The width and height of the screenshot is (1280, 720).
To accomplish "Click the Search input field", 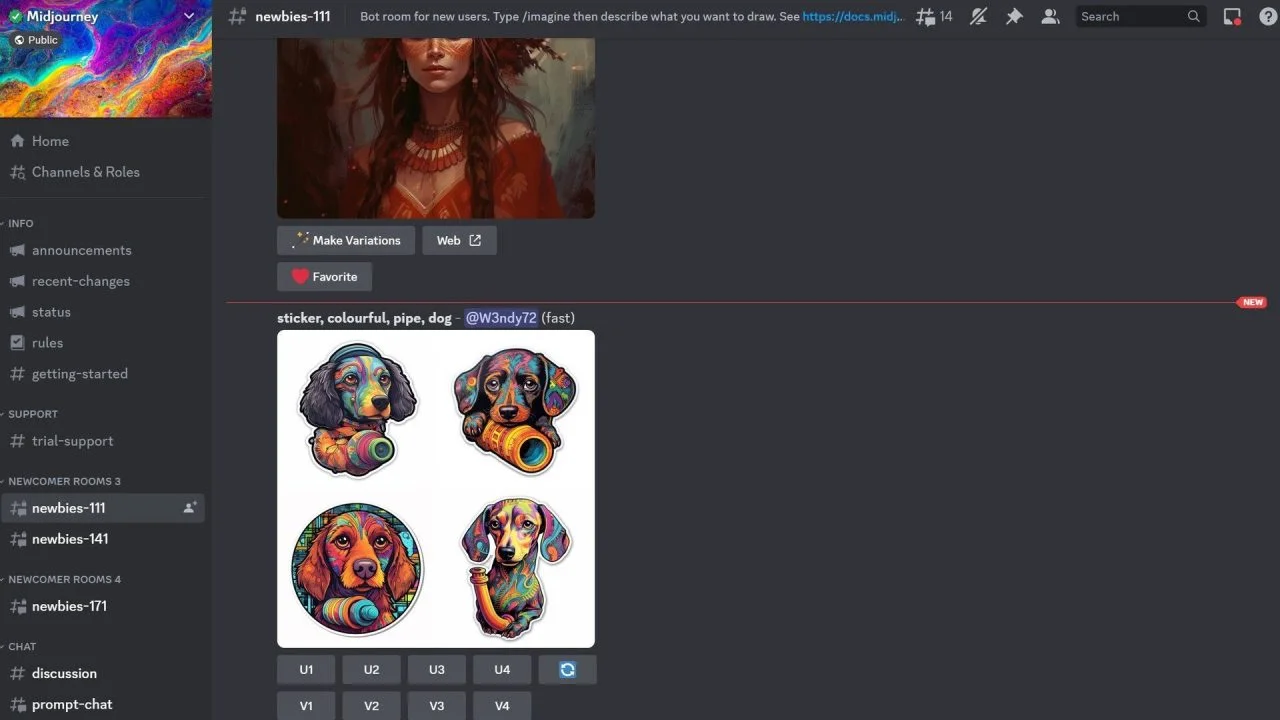I will 1130,16.
